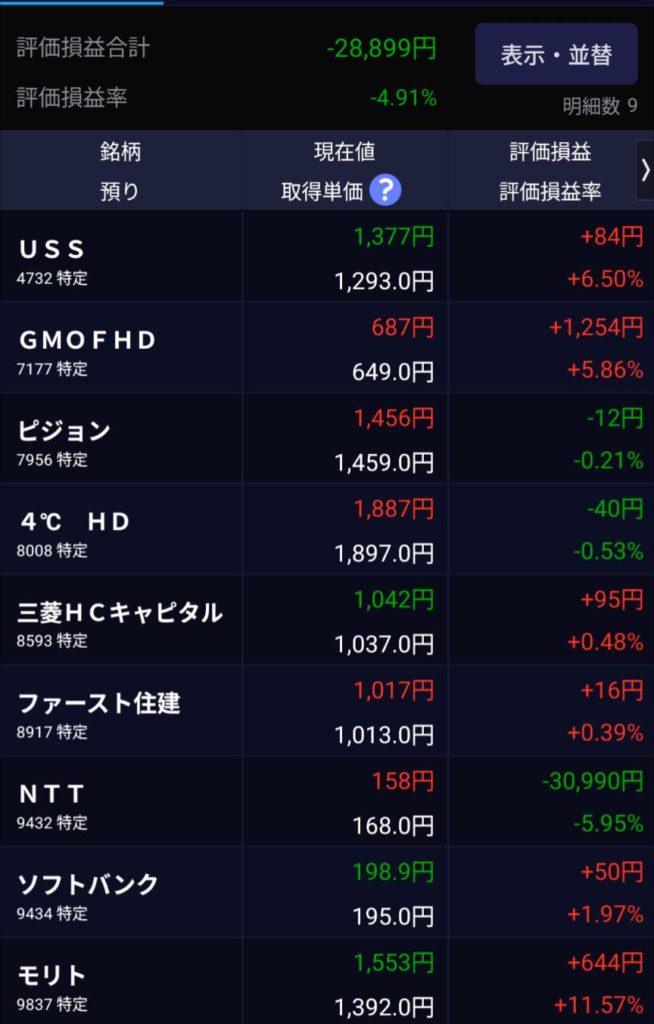The width and height of the screenshot is (654, 1024).
Task: Tap the 4℃ HD holding row
Action: (120, 531)
